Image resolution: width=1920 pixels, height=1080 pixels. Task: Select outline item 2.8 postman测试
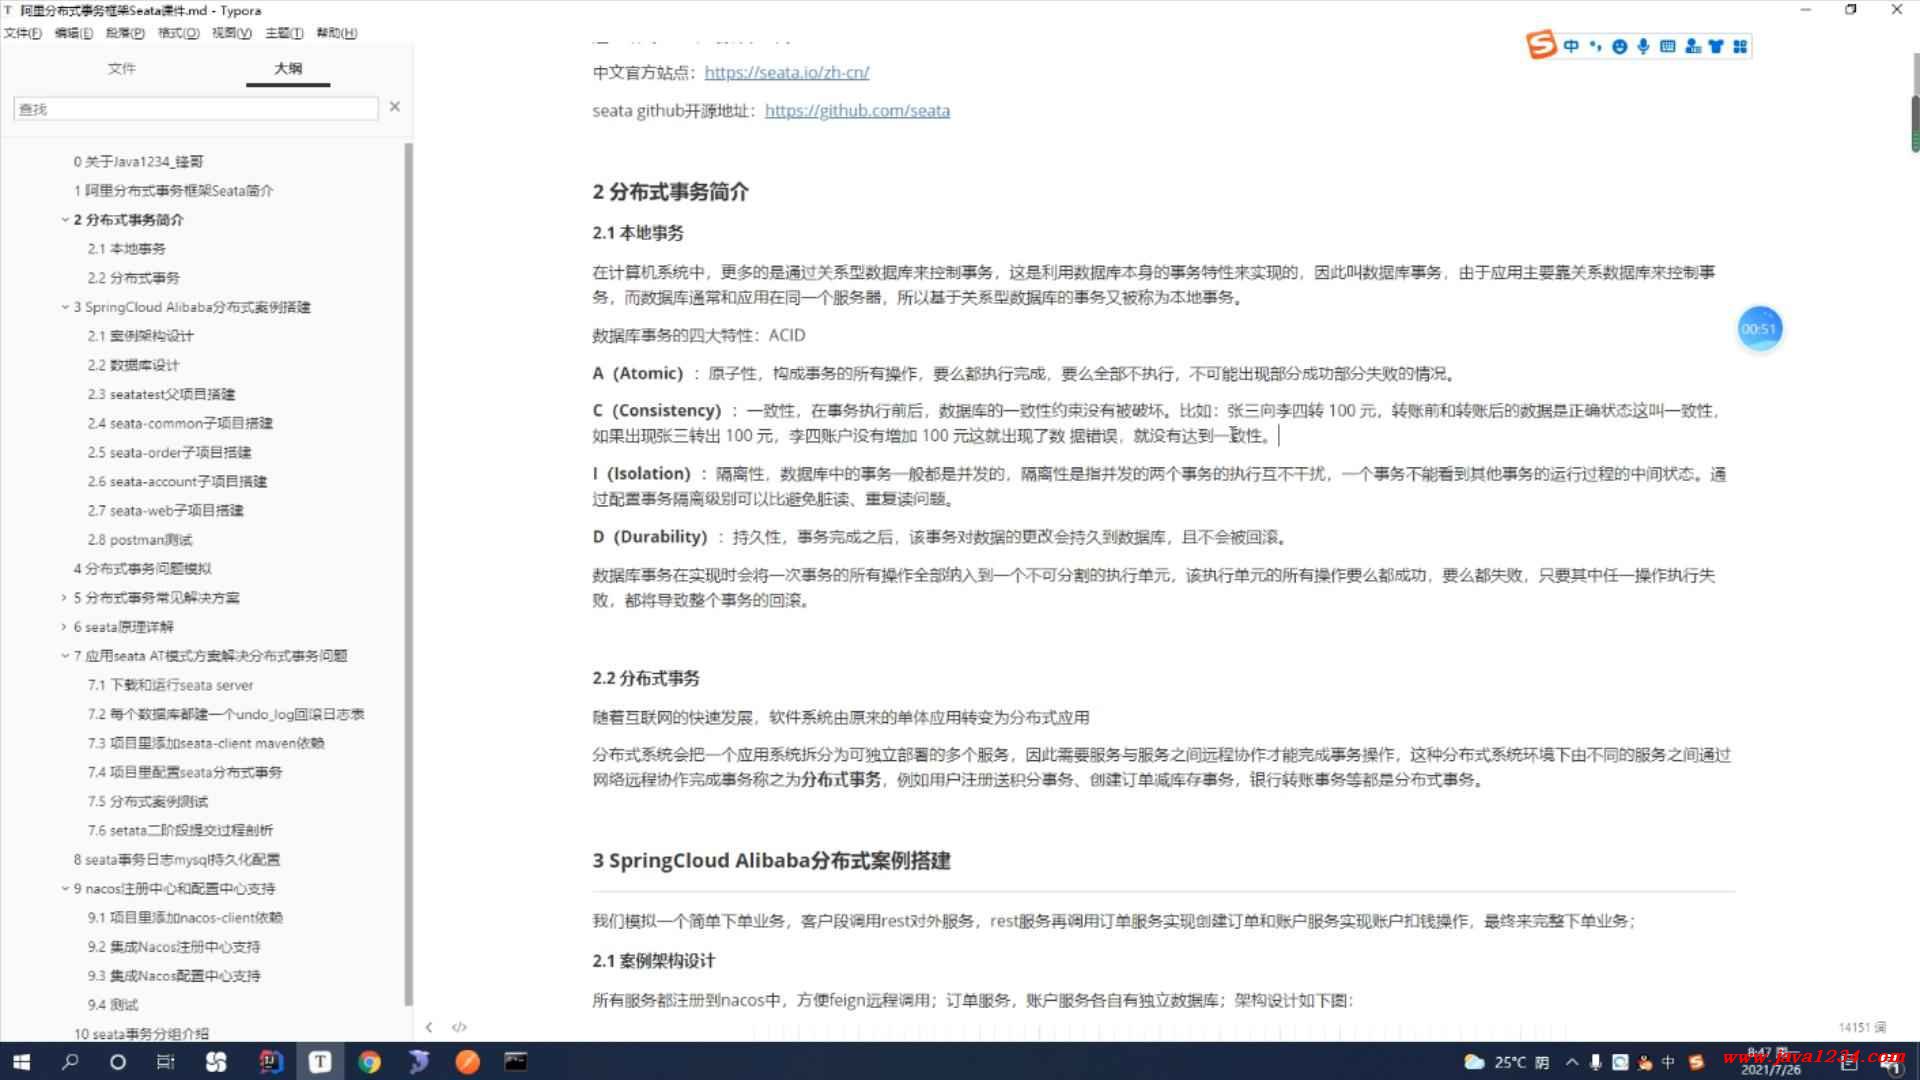click(139, 539)
